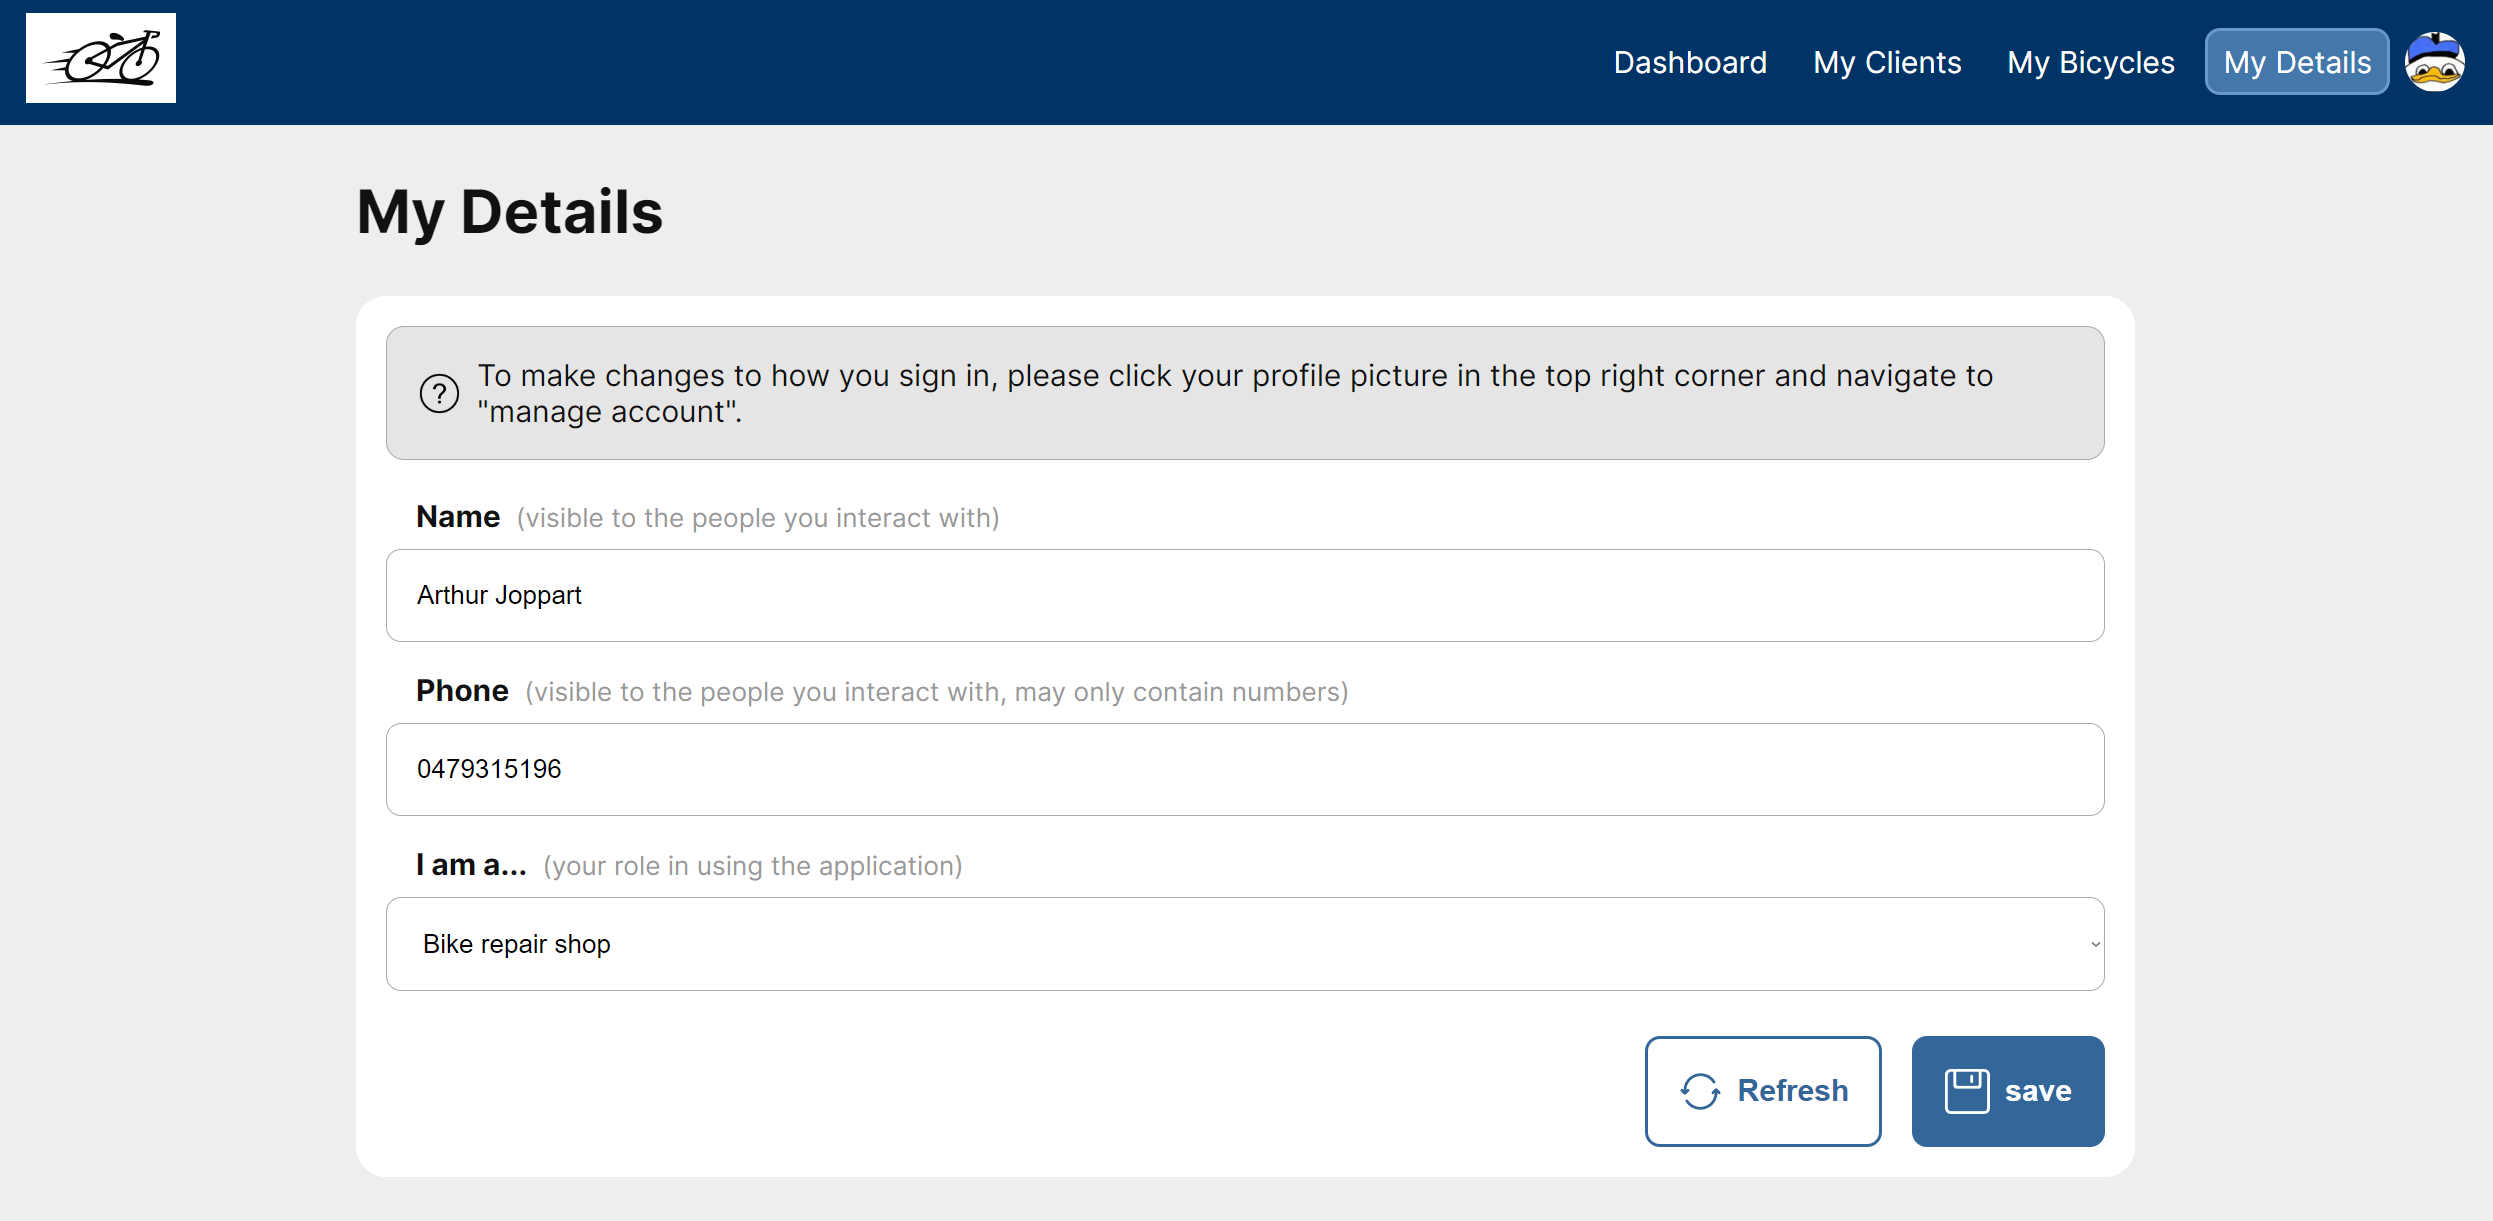Click the save button label

coord(2038,1091)
